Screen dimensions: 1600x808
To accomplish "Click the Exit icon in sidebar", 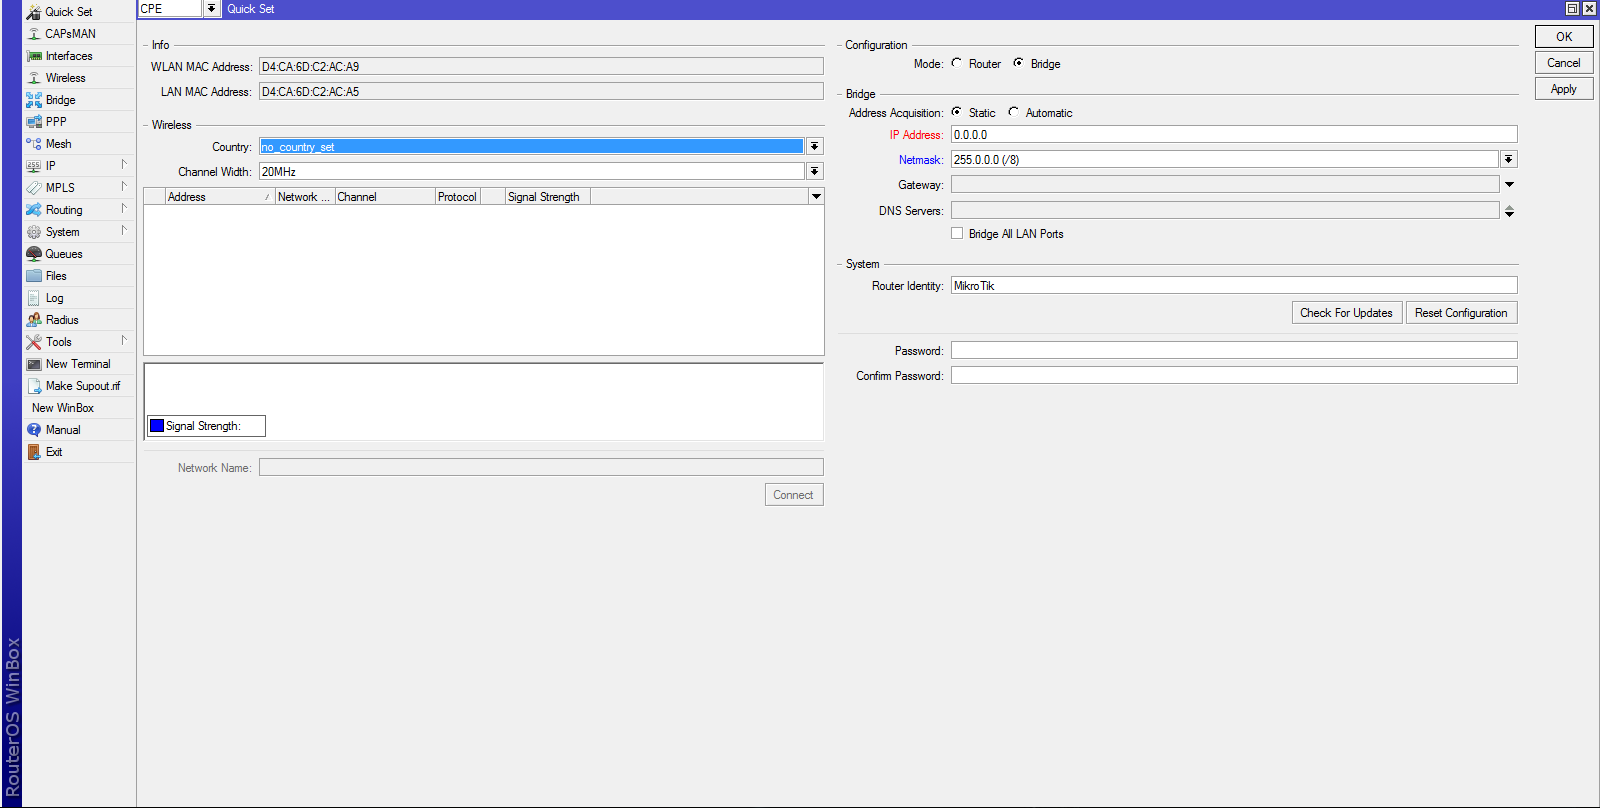I will pyautogui.click(x=34, y=452).
